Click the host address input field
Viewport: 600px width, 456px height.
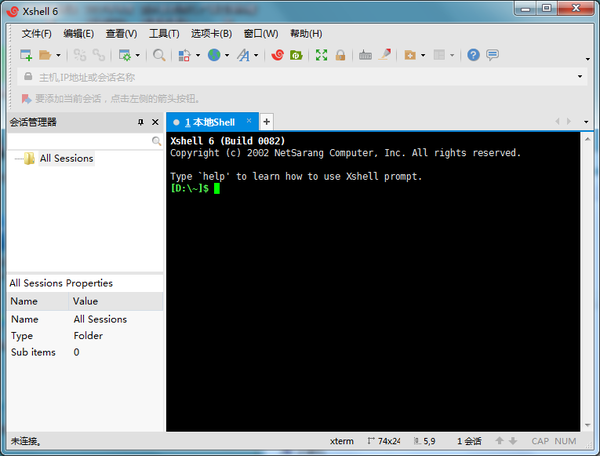(304, 77)
